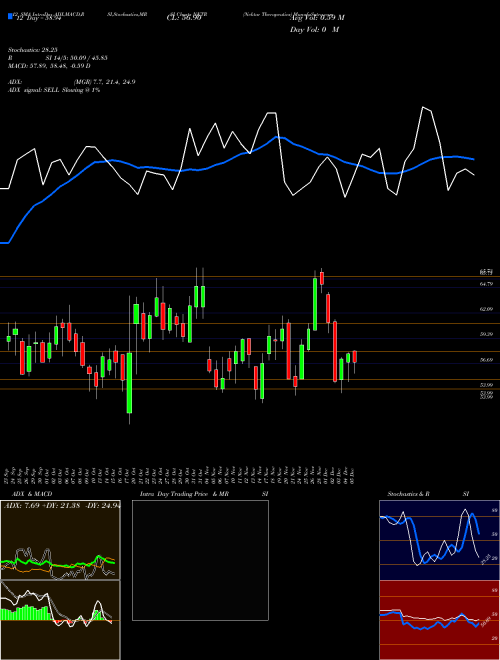Click the 'ADX & MACD' panel title
Screen dimensions: 500x660
tap(32, 494)
